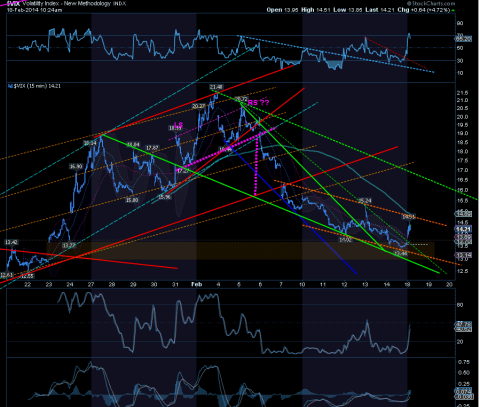Click the 13.77 price label on chart
480x407 pixels.
69,246
